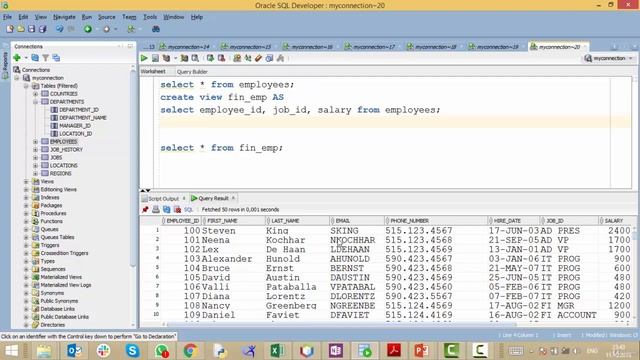Run the statement with the green play icon
Viewport: 640px width, 360px height.
(x=144, y=58)
